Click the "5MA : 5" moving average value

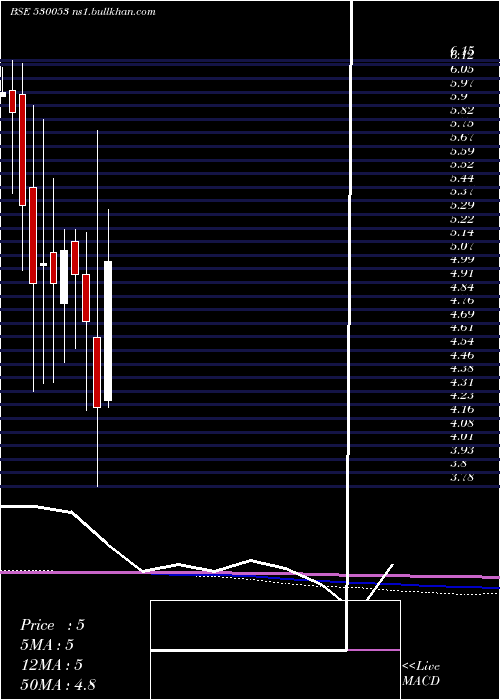coord(47,645)
